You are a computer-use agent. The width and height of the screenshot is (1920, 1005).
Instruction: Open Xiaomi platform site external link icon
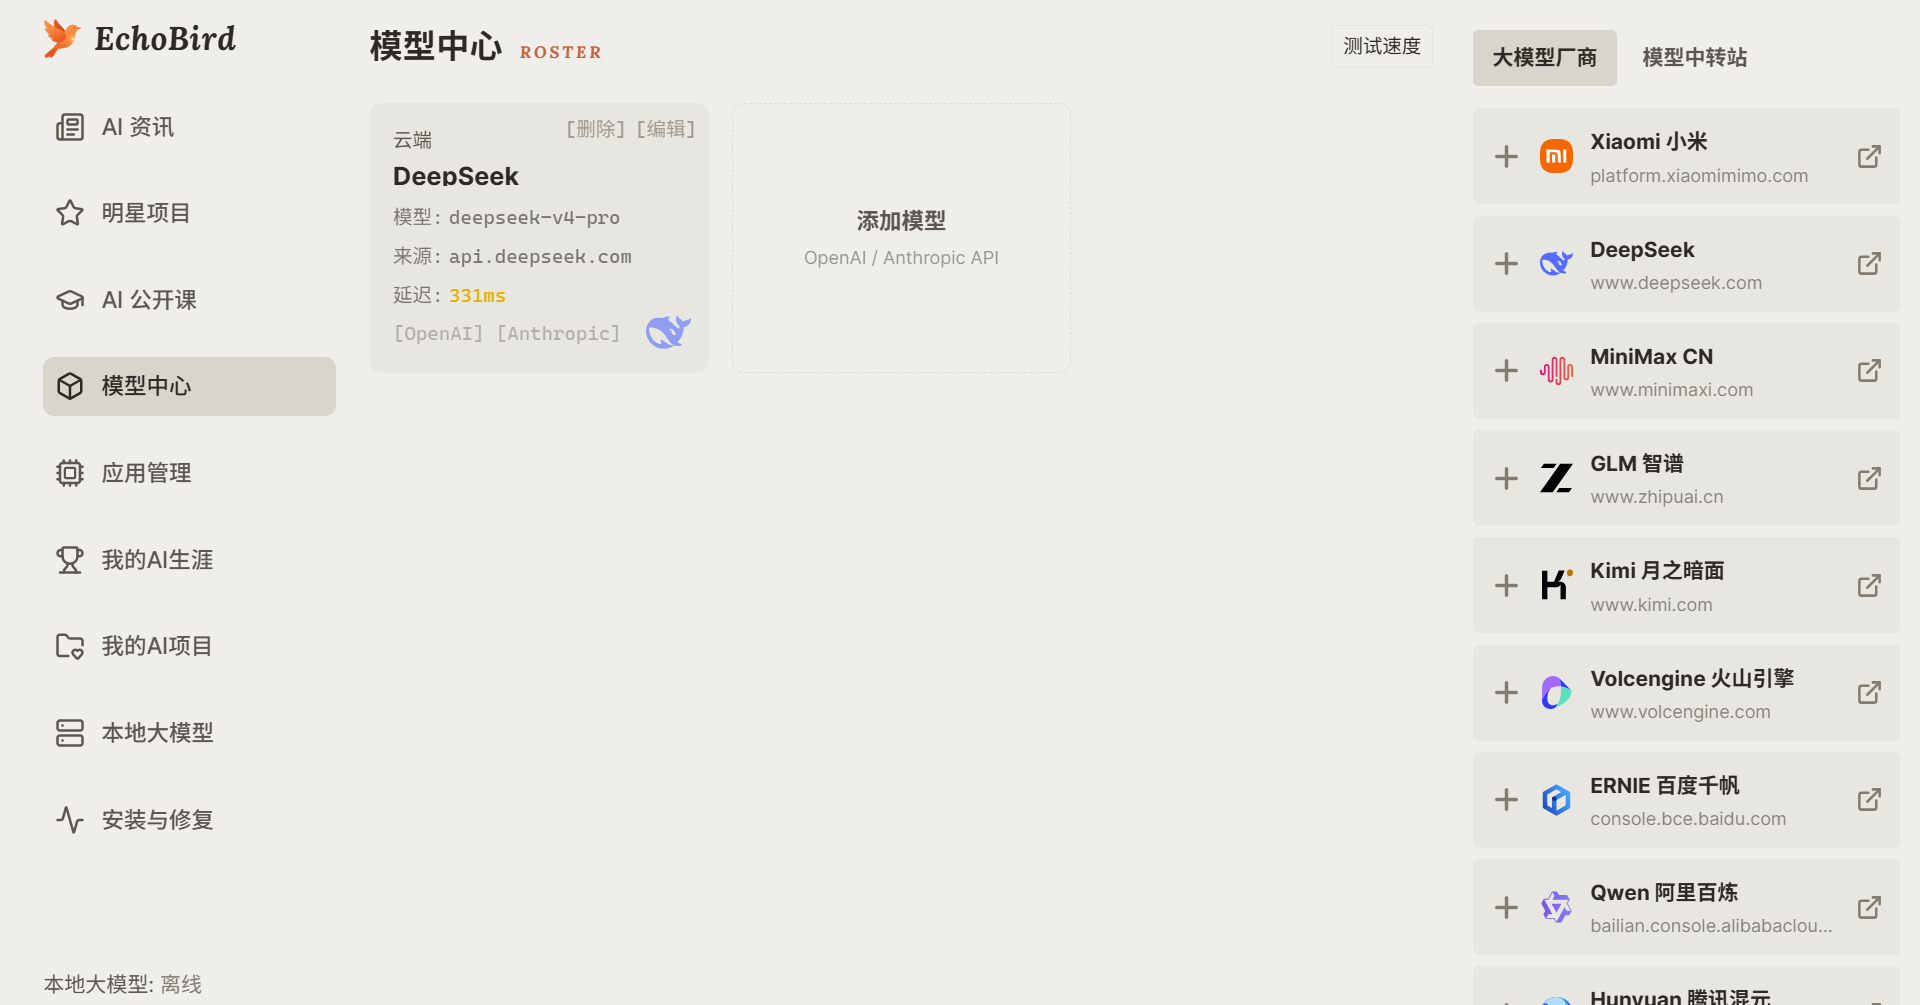coord(1869,156)
